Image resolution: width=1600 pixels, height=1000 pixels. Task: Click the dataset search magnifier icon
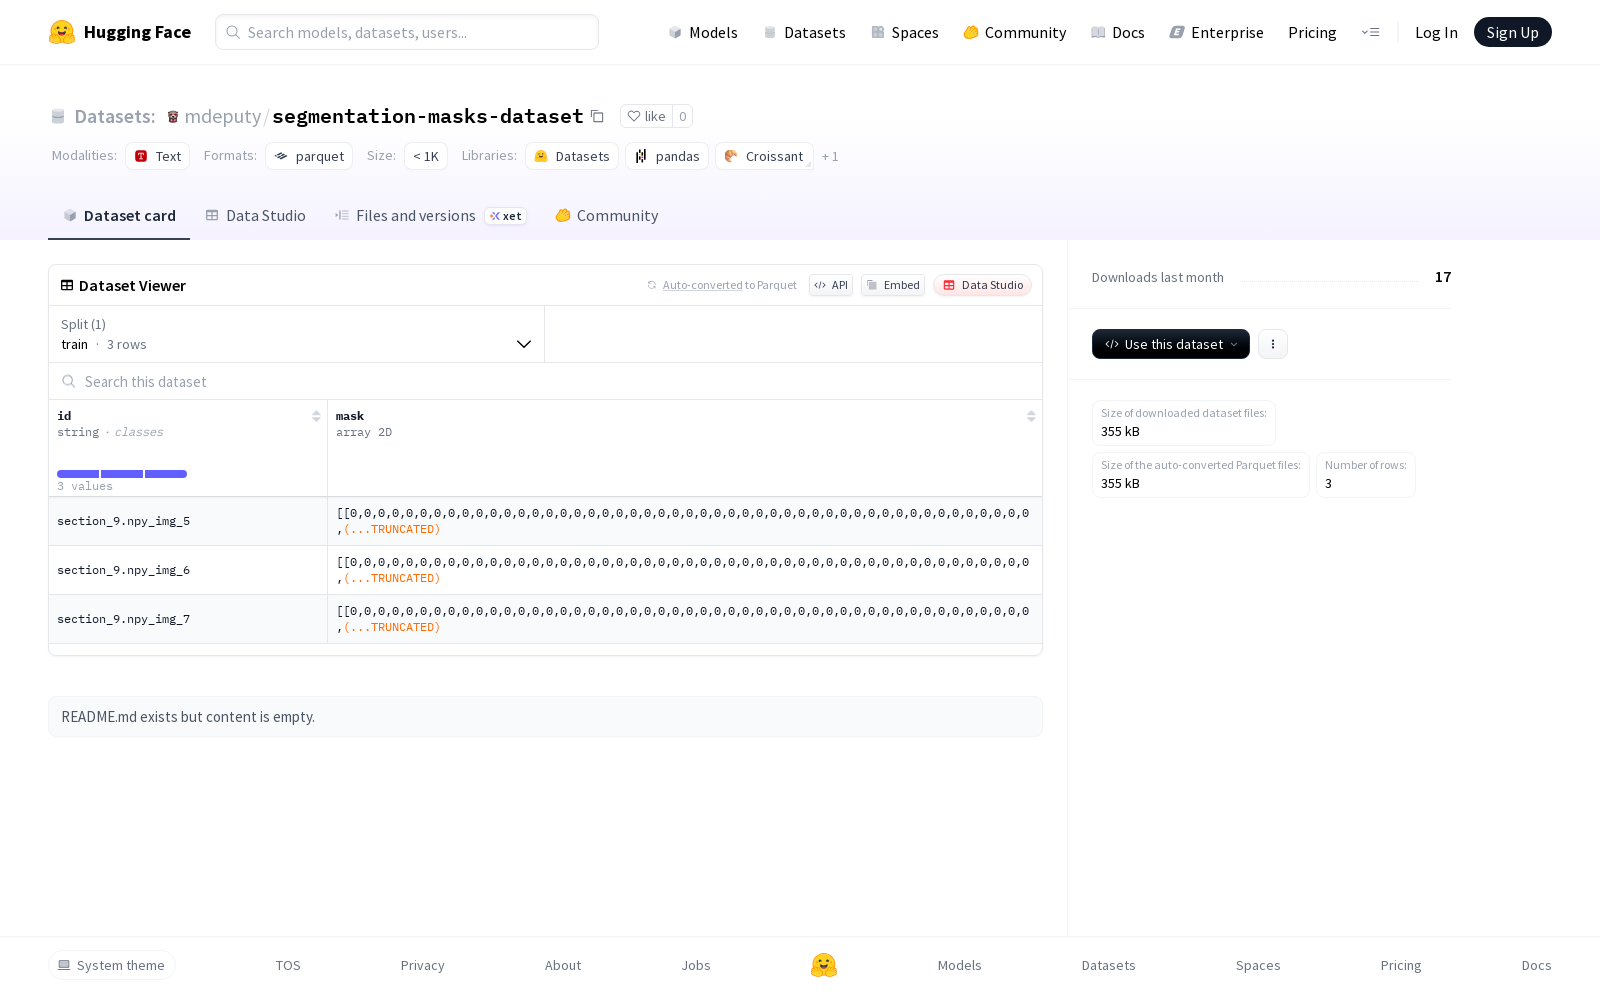(69, 381)
